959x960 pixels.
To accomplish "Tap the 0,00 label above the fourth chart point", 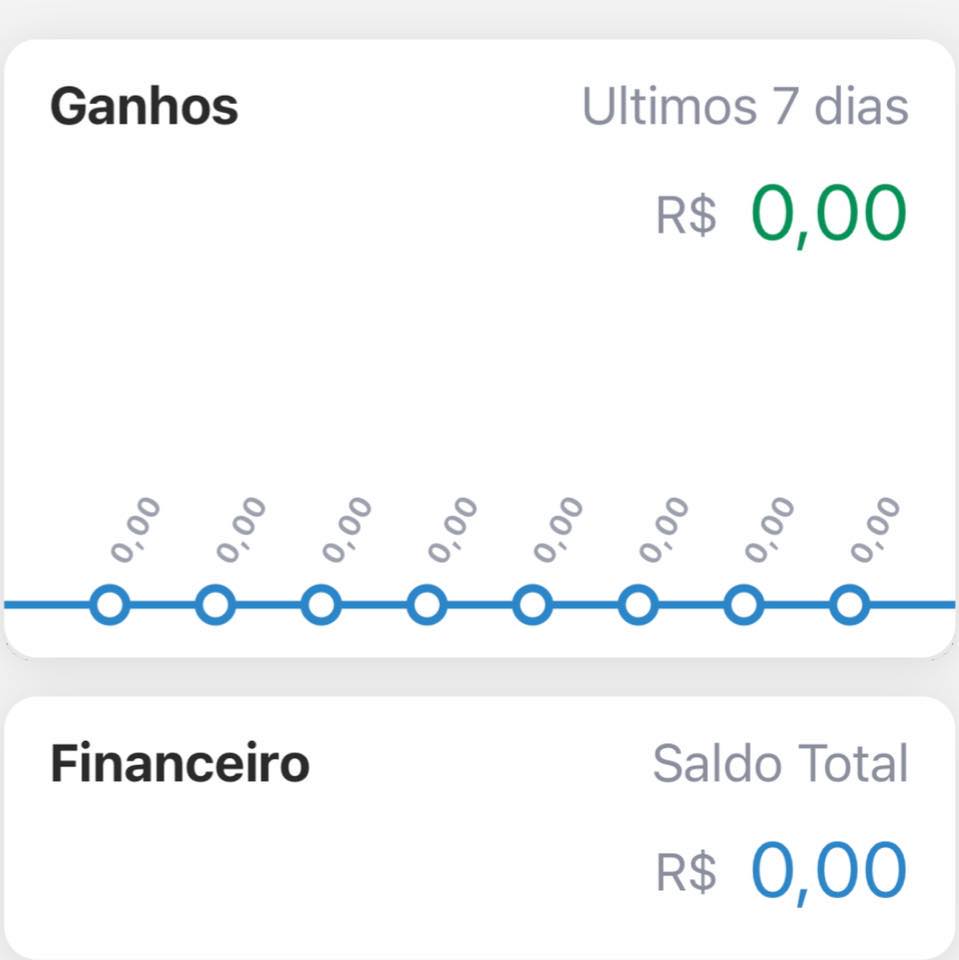I will (451, 529).
